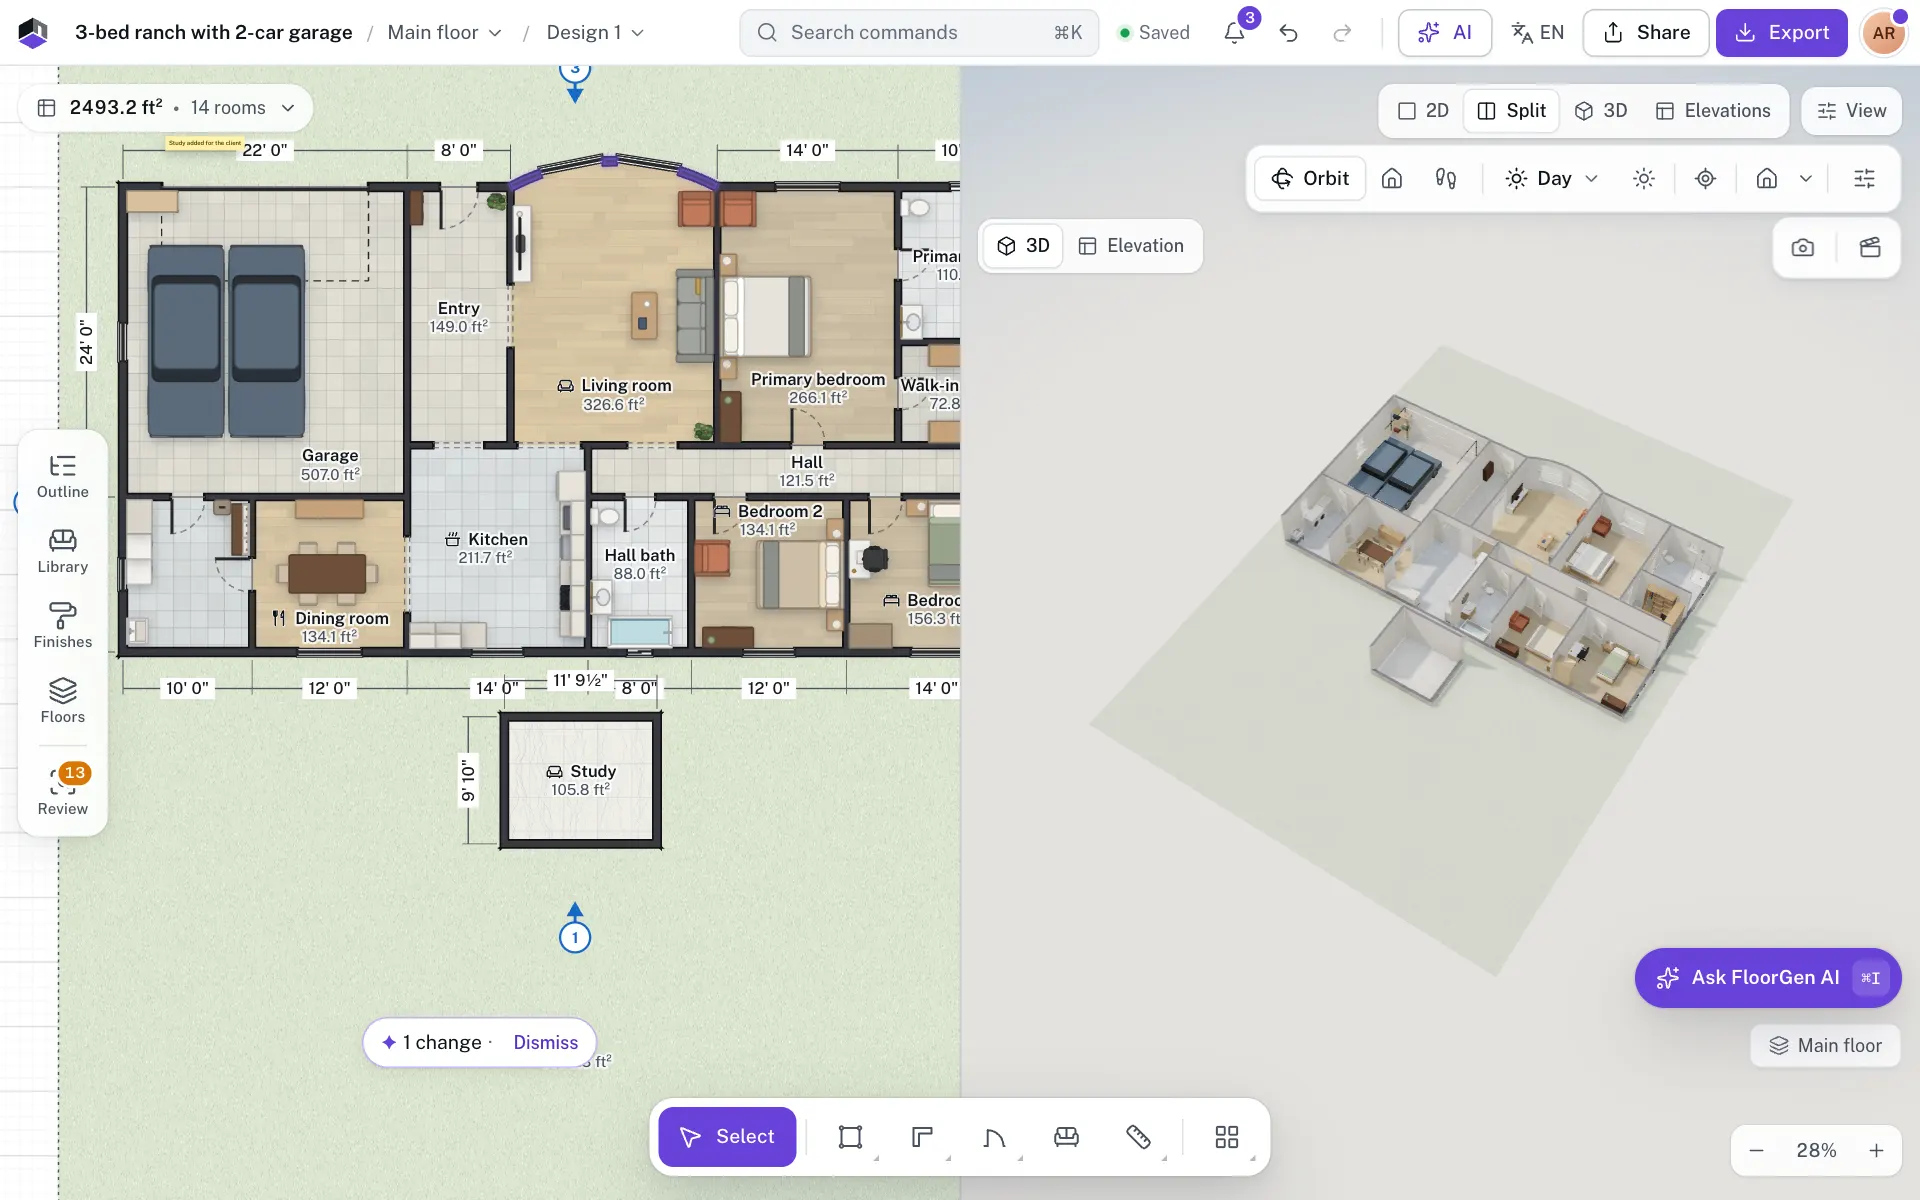The height and width of the screenshot is (1200, 1920).
Task: Select the furniture sofa tool
Action: (1066, 1137)
